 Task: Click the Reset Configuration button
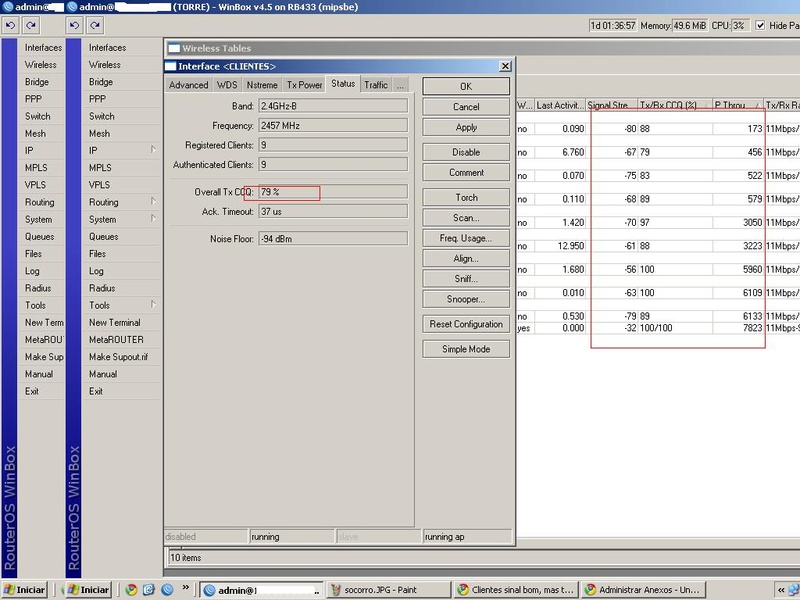[x=466, y=324]
